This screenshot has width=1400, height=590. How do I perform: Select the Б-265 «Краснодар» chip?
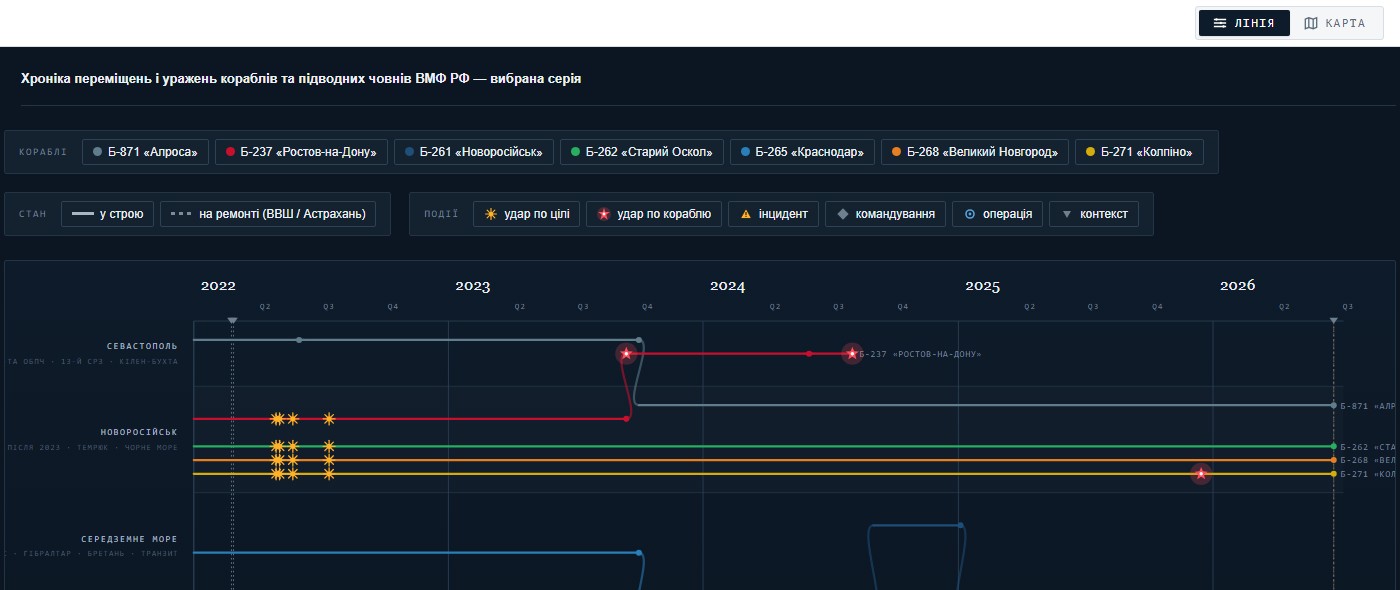pyautogui.click(x=803, y=152)
